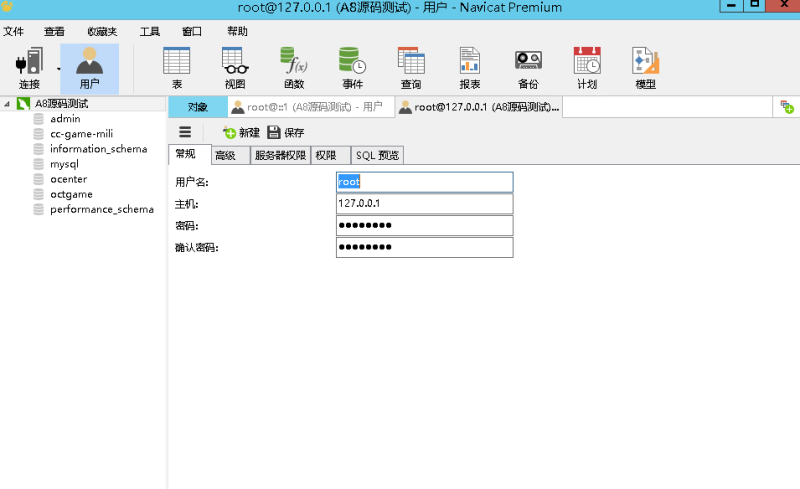
Task: Open the 查看 (View) menu
Action: point(54,32)
